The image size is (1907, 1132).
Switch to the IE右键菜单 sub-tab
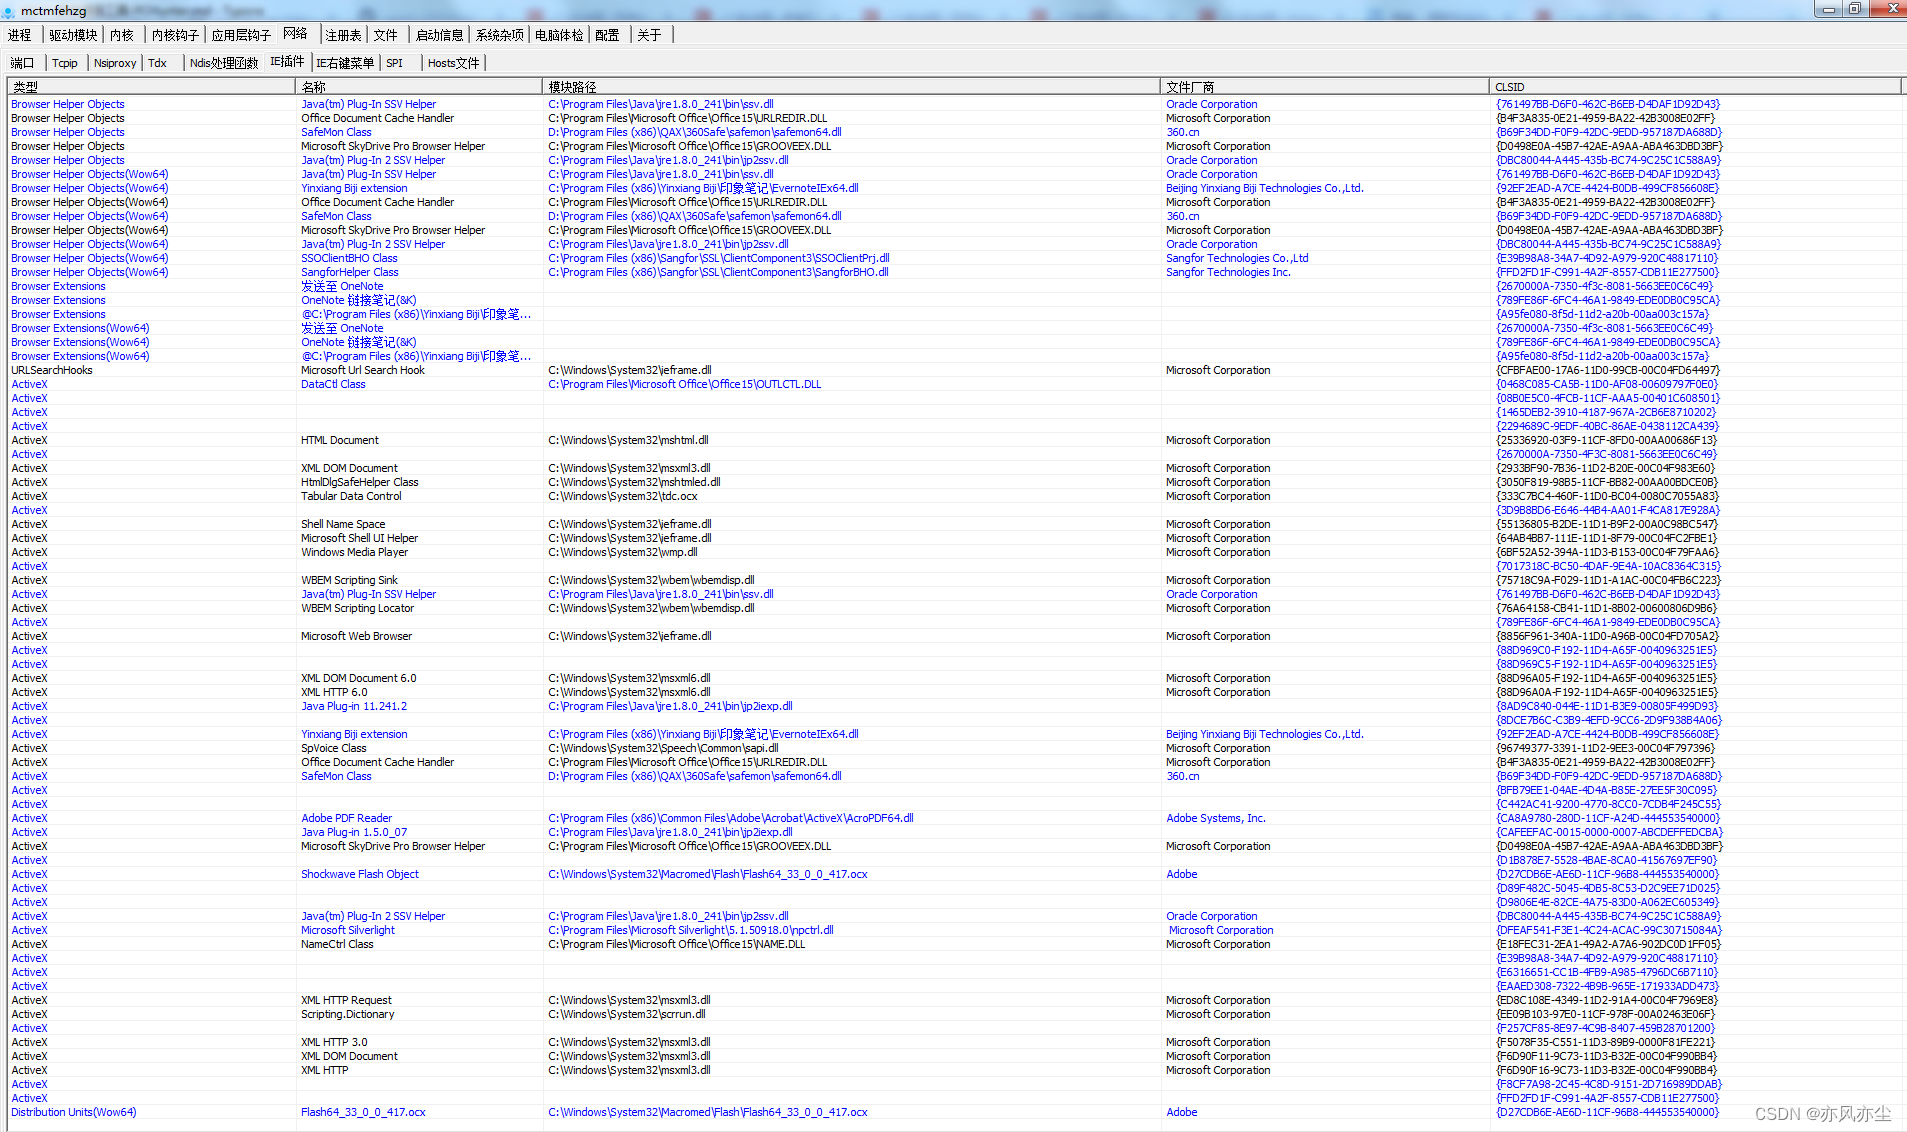click(345, 63)
